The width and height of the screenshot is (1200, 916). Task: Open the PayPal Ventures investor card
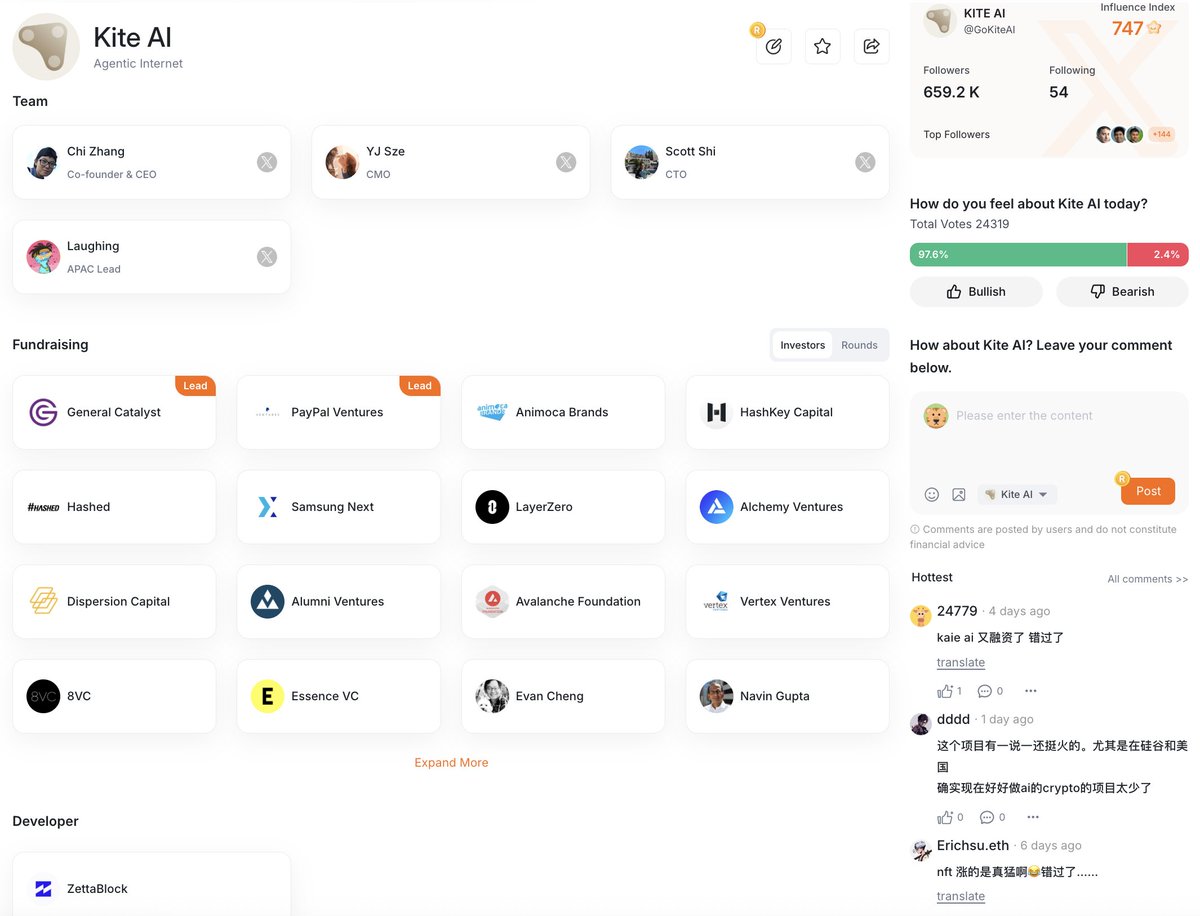point(338,412)
